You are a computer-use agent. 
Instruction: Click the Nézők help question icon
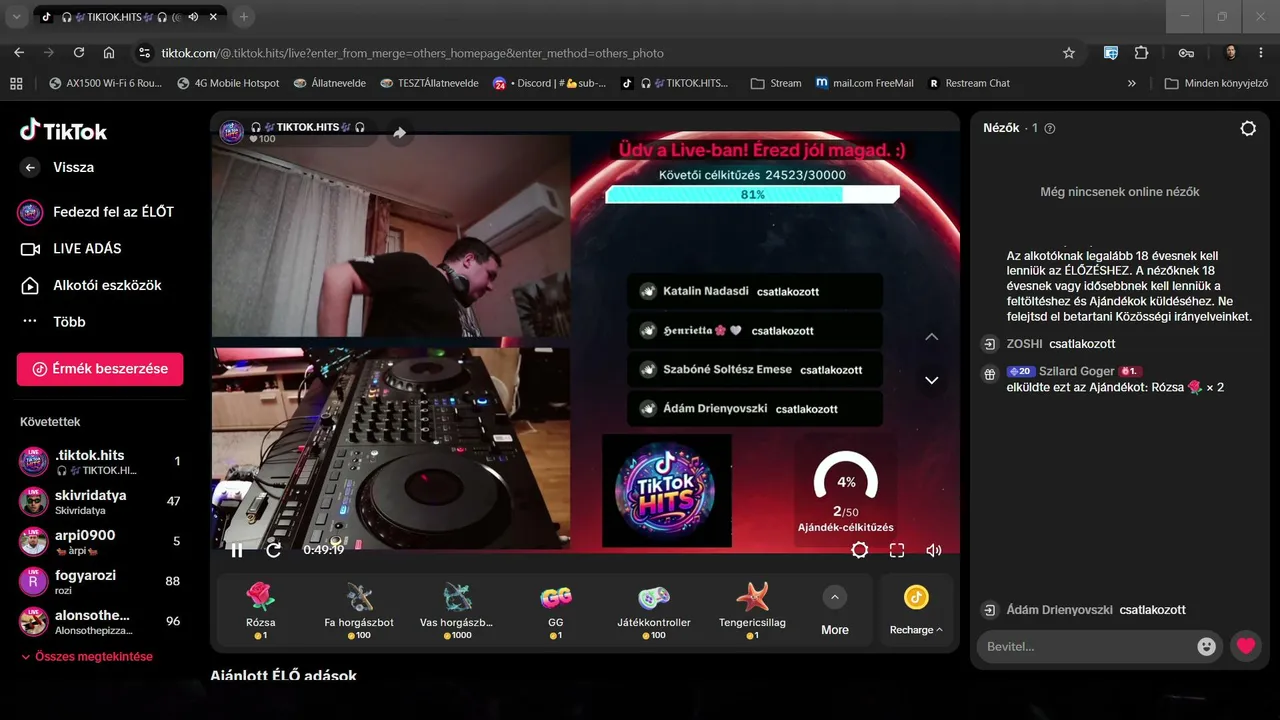1050,128
